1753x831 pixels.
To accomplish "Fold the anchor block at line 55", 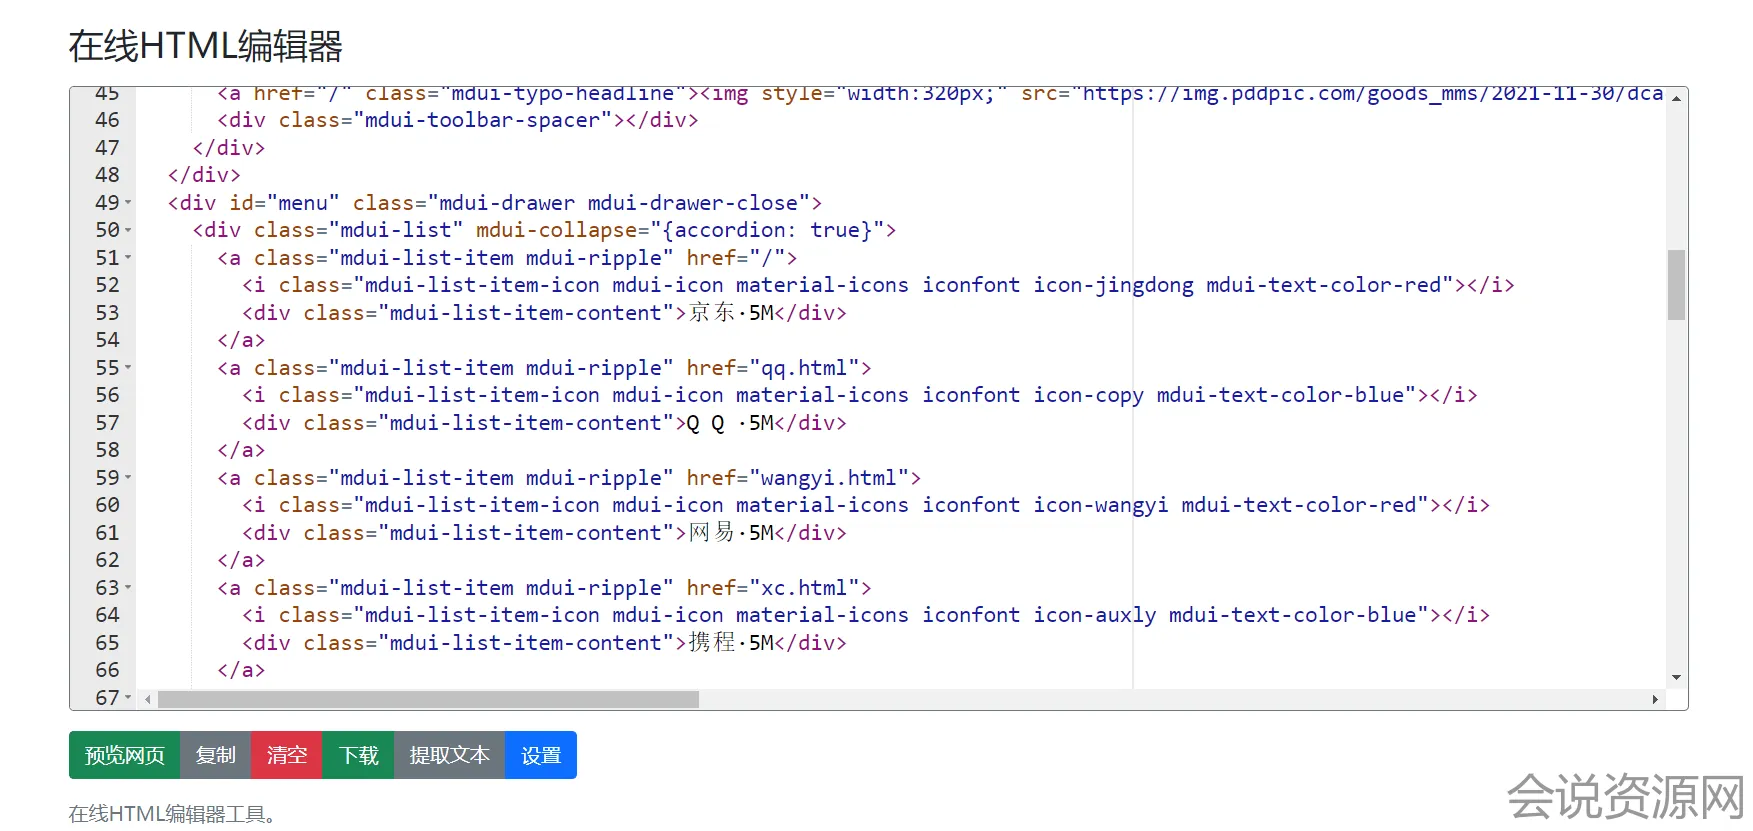I will 128,368.
